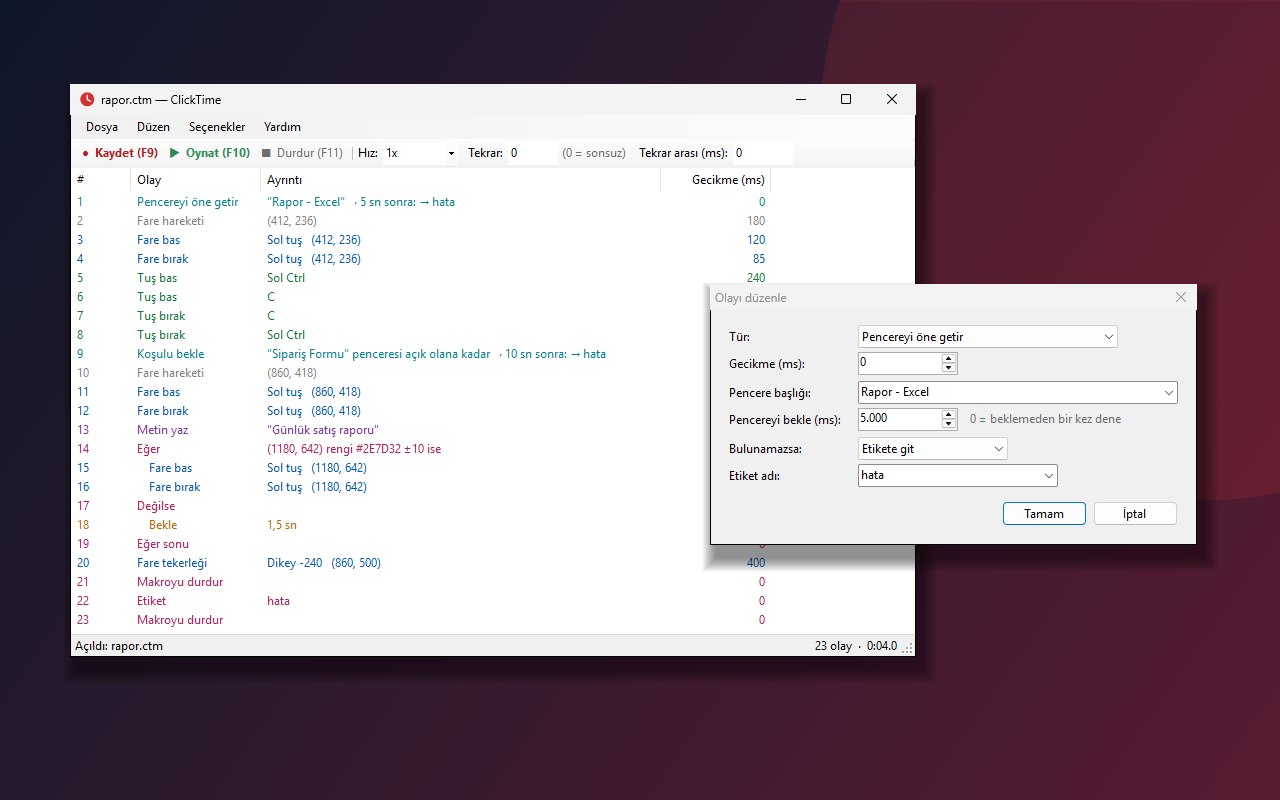The height and width of the screenshot is (800, 1280).
Task: Open the Düzen menu
Action: pyautogui.click(x=153, y=127)
